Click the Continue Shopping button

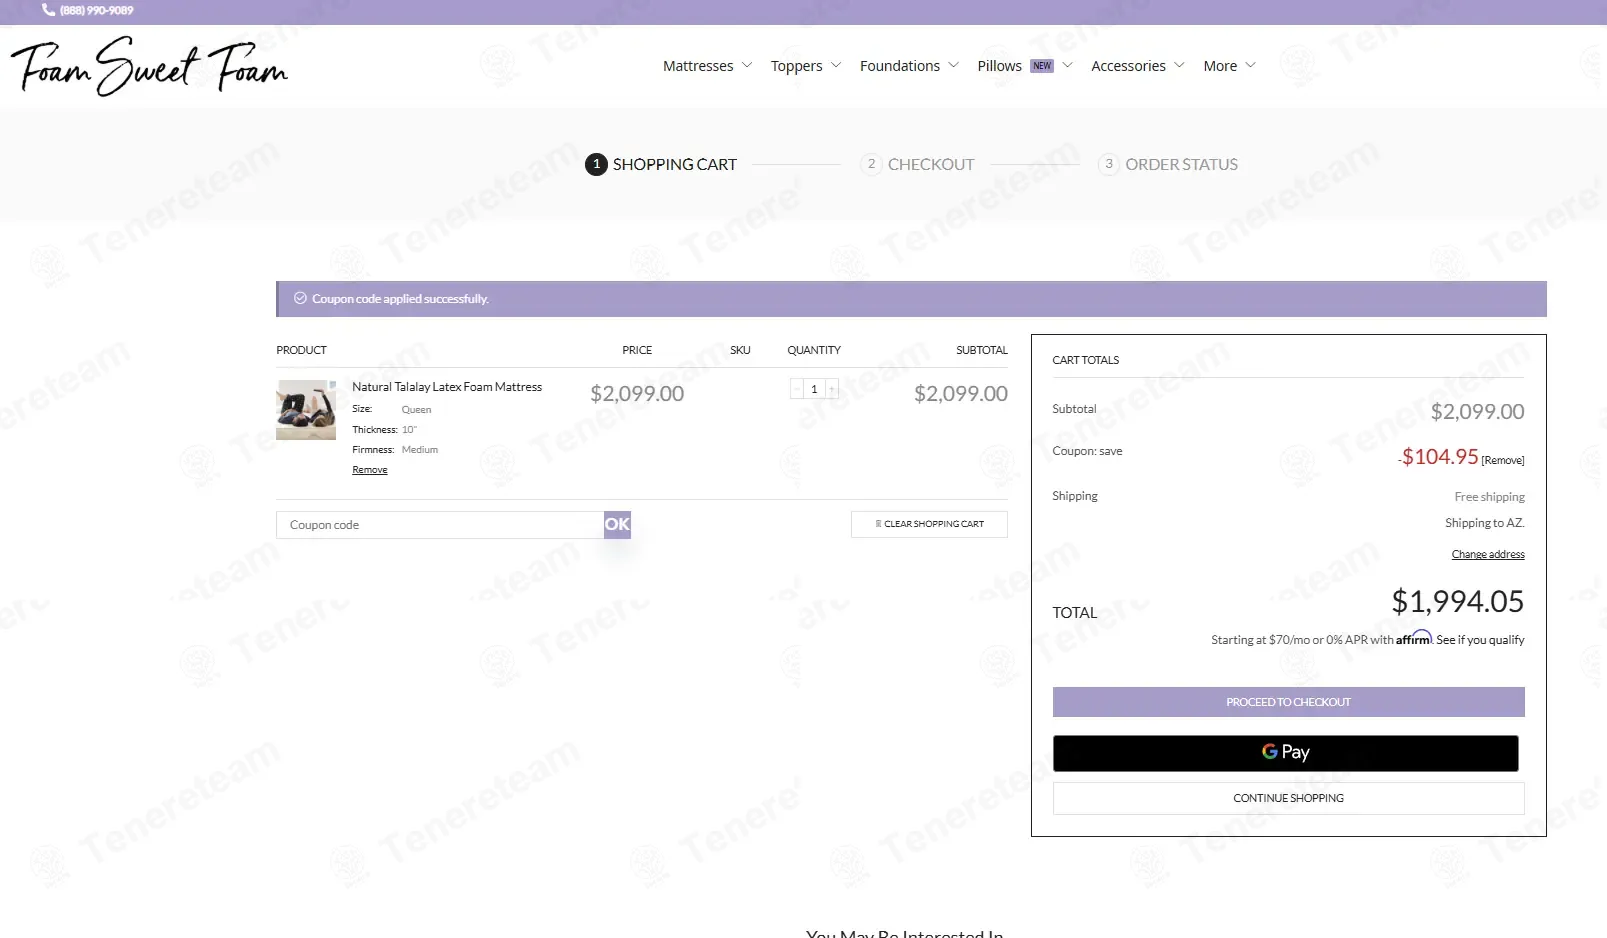1288,798
